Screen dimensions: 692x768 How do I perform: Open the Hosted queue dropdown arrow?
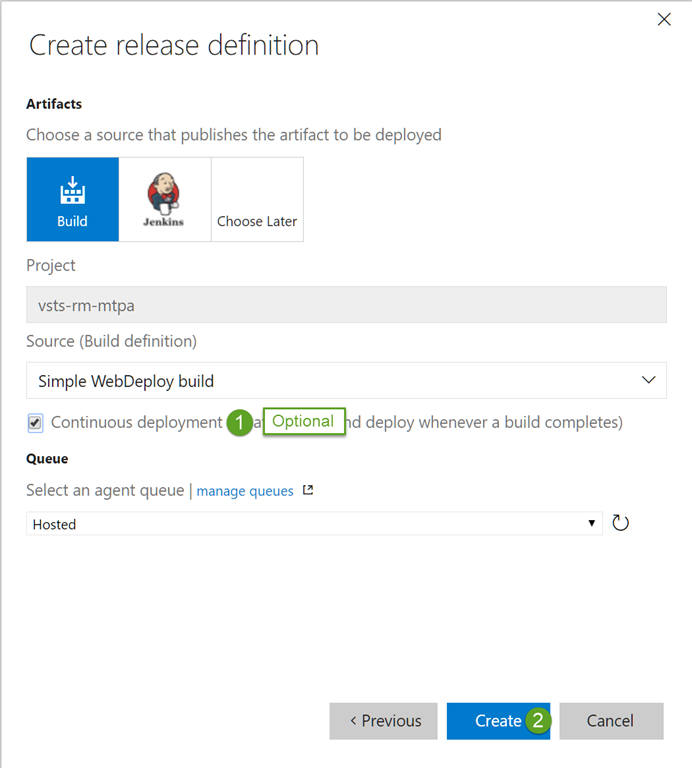pyautogui.click(x=592, y=523)
